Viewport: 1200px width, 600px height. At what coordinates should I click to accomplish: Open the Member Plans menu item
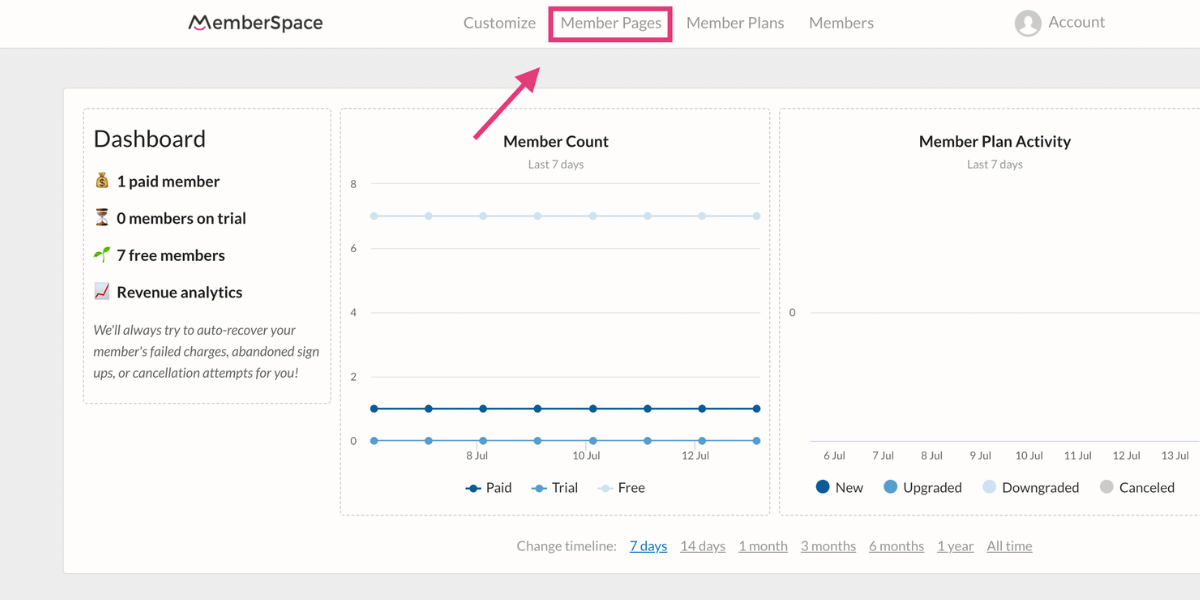(735, 22)
